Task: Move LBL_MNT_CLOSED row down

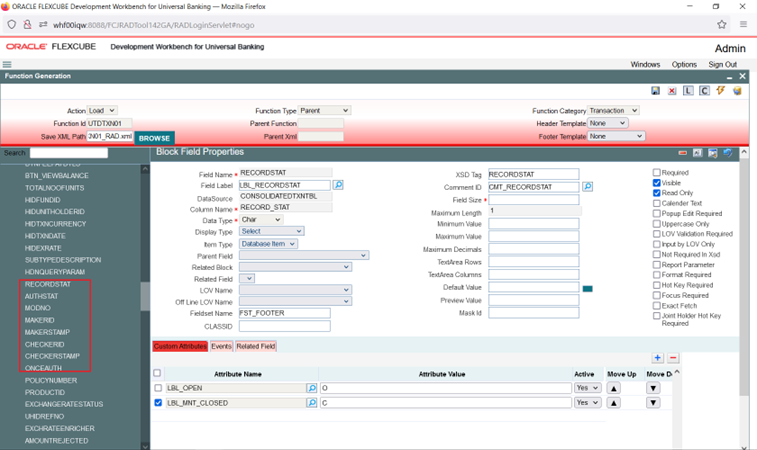Action: tap(653, 403)
